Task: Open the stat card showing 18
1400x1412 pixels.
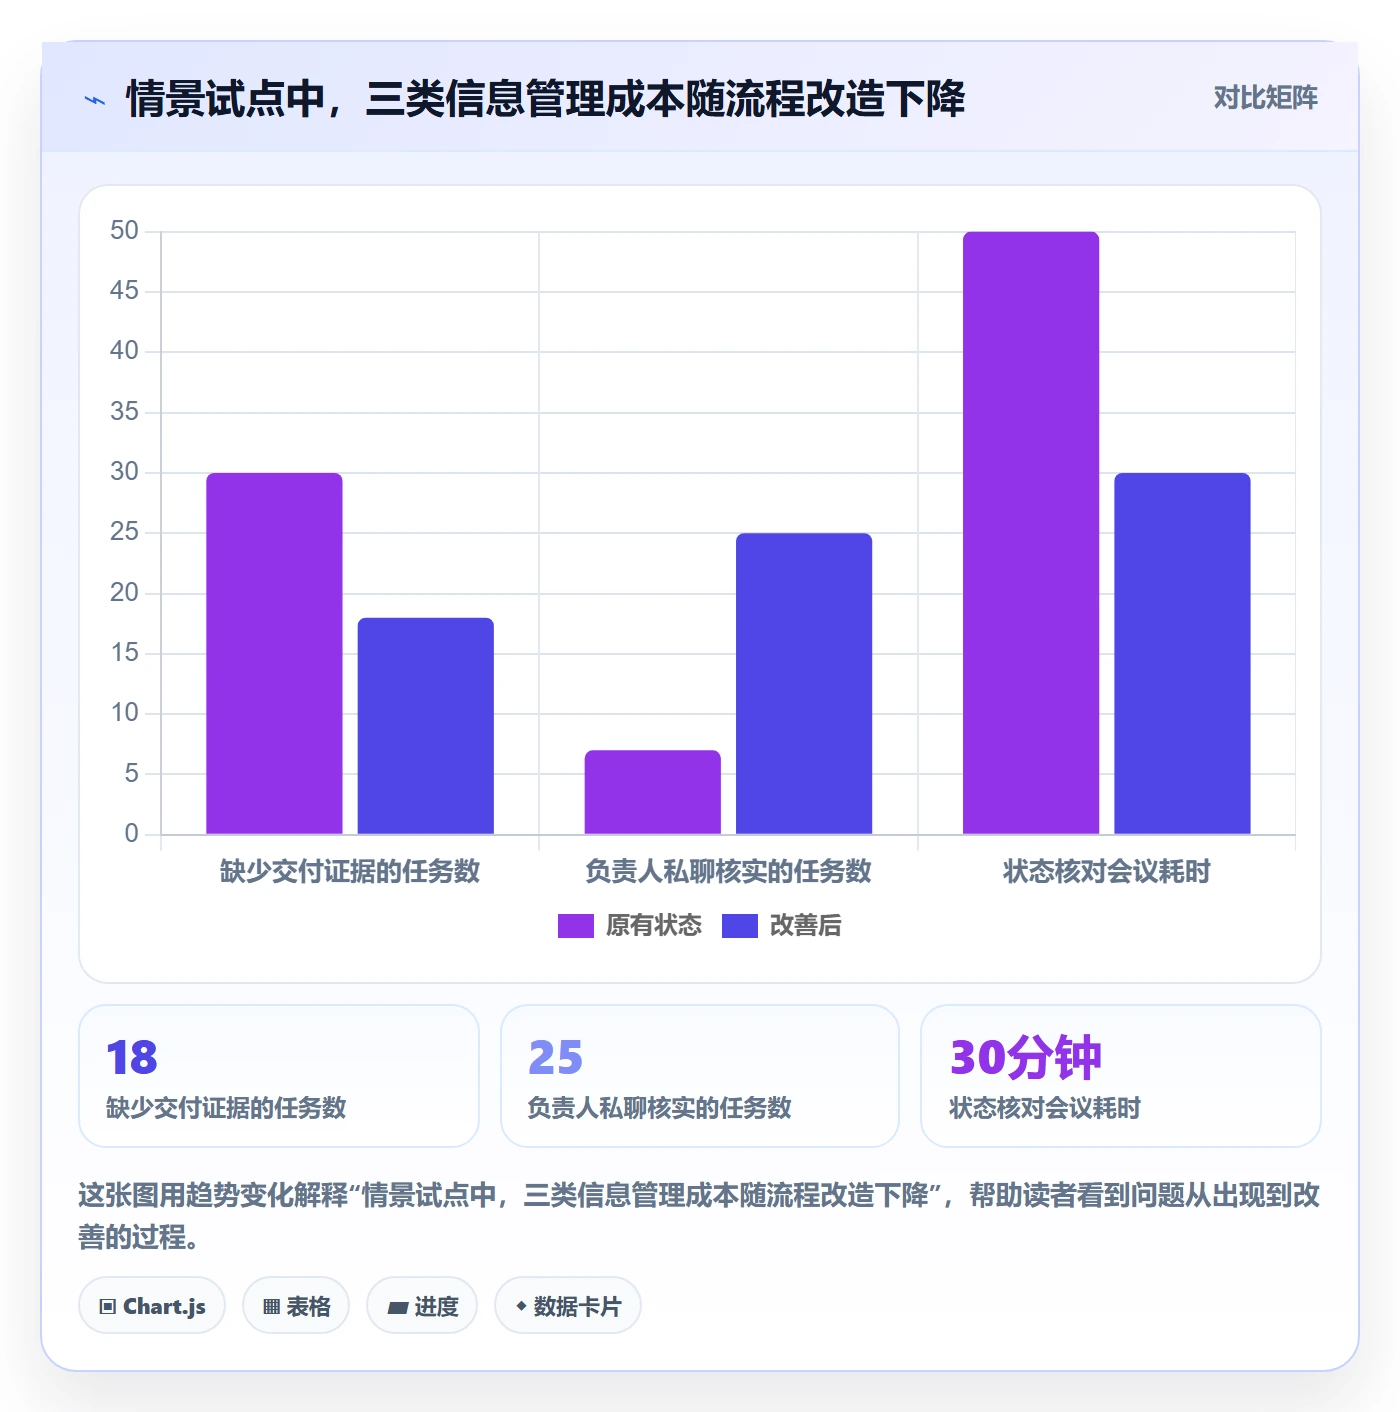Action: tap(279, 1076)
